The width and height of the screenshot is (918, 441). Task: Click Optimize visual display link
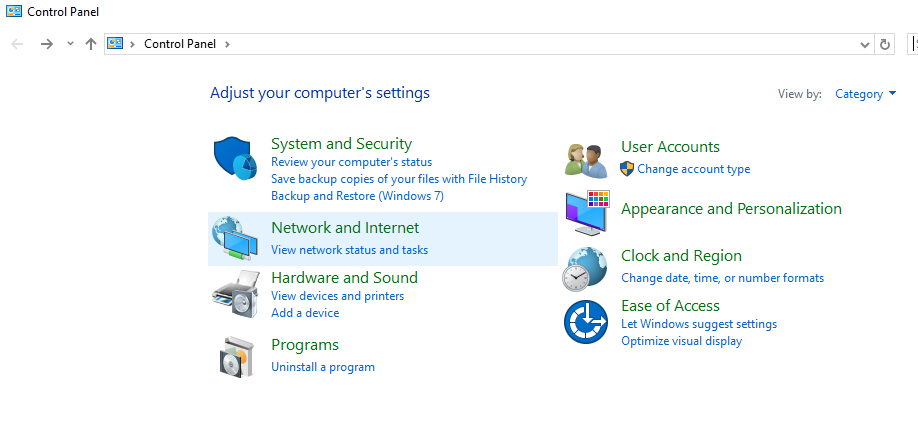tap(681, 341)
